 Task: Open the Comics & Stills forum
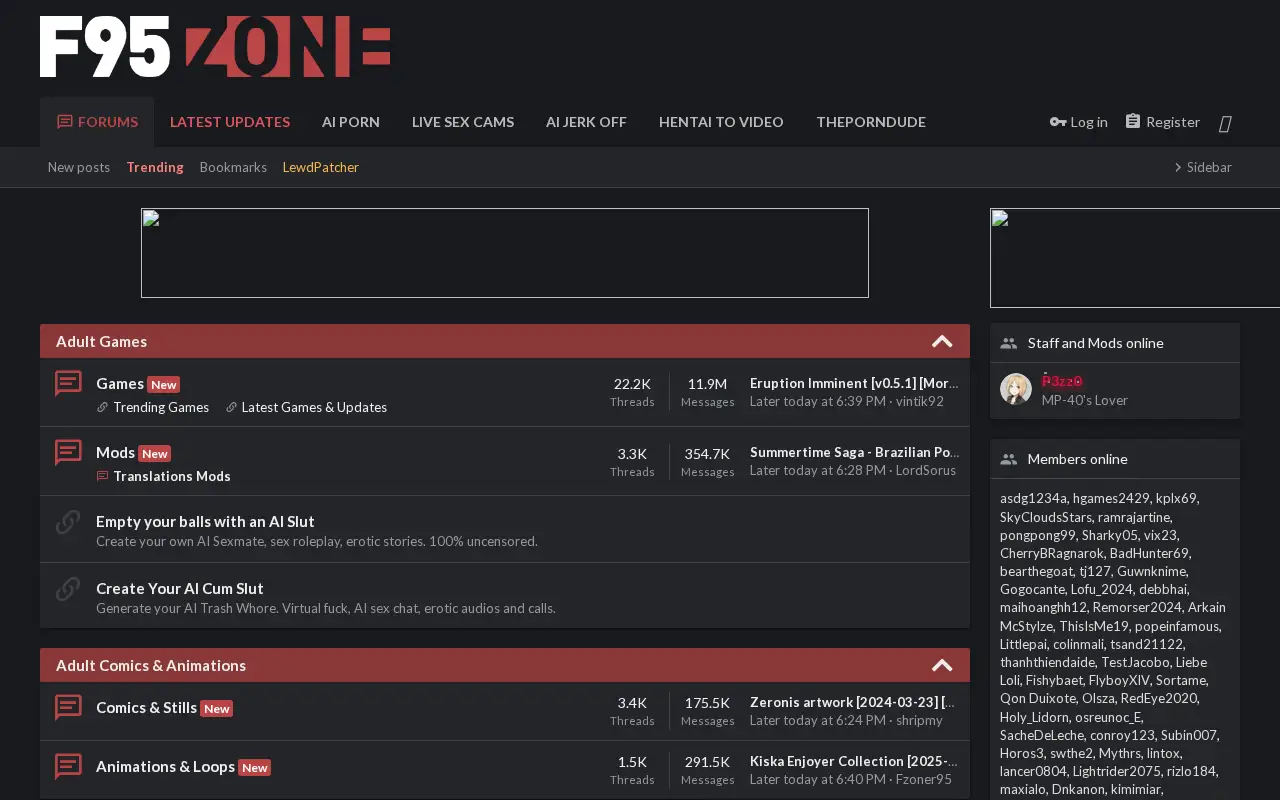[x=146, y=707]
